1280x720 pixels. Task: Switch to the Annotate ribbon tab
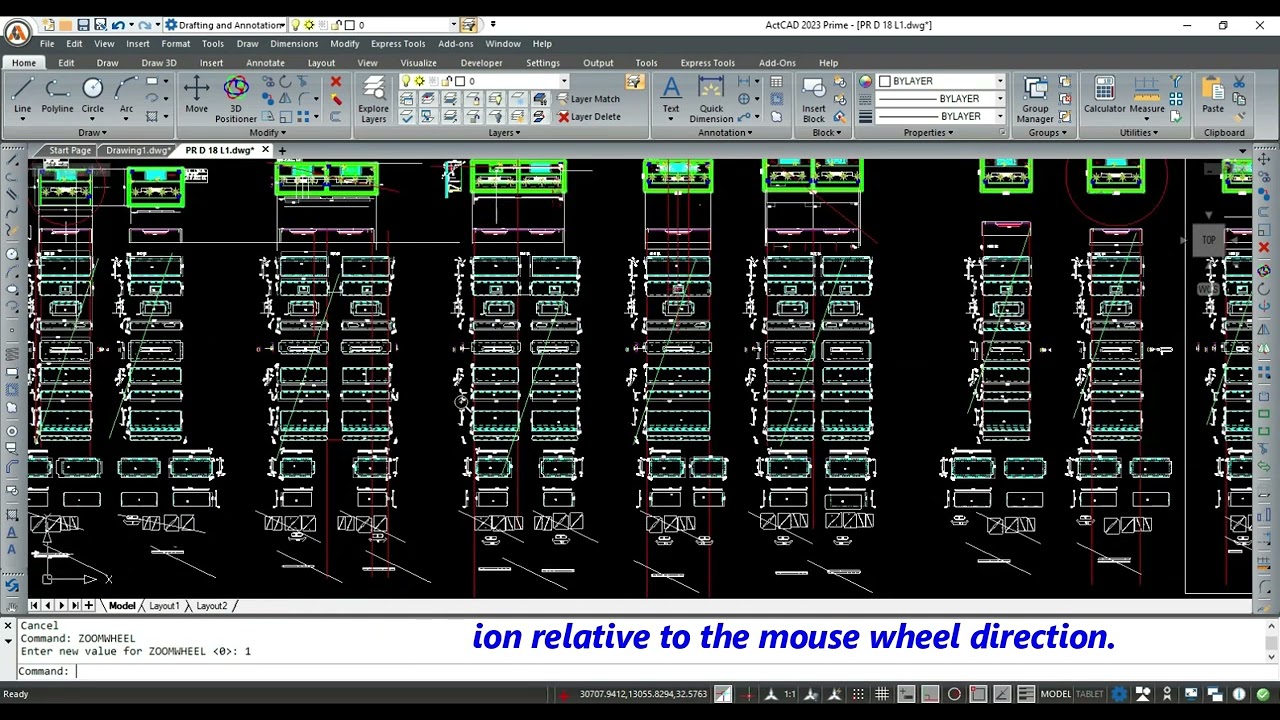tap(265, 63)
